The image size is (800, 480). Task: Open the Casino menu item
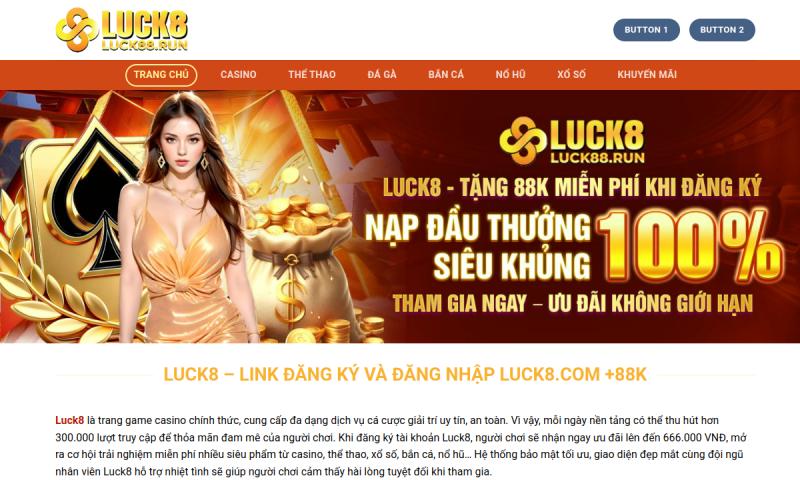pyautogui.click(x=238, y=74)
